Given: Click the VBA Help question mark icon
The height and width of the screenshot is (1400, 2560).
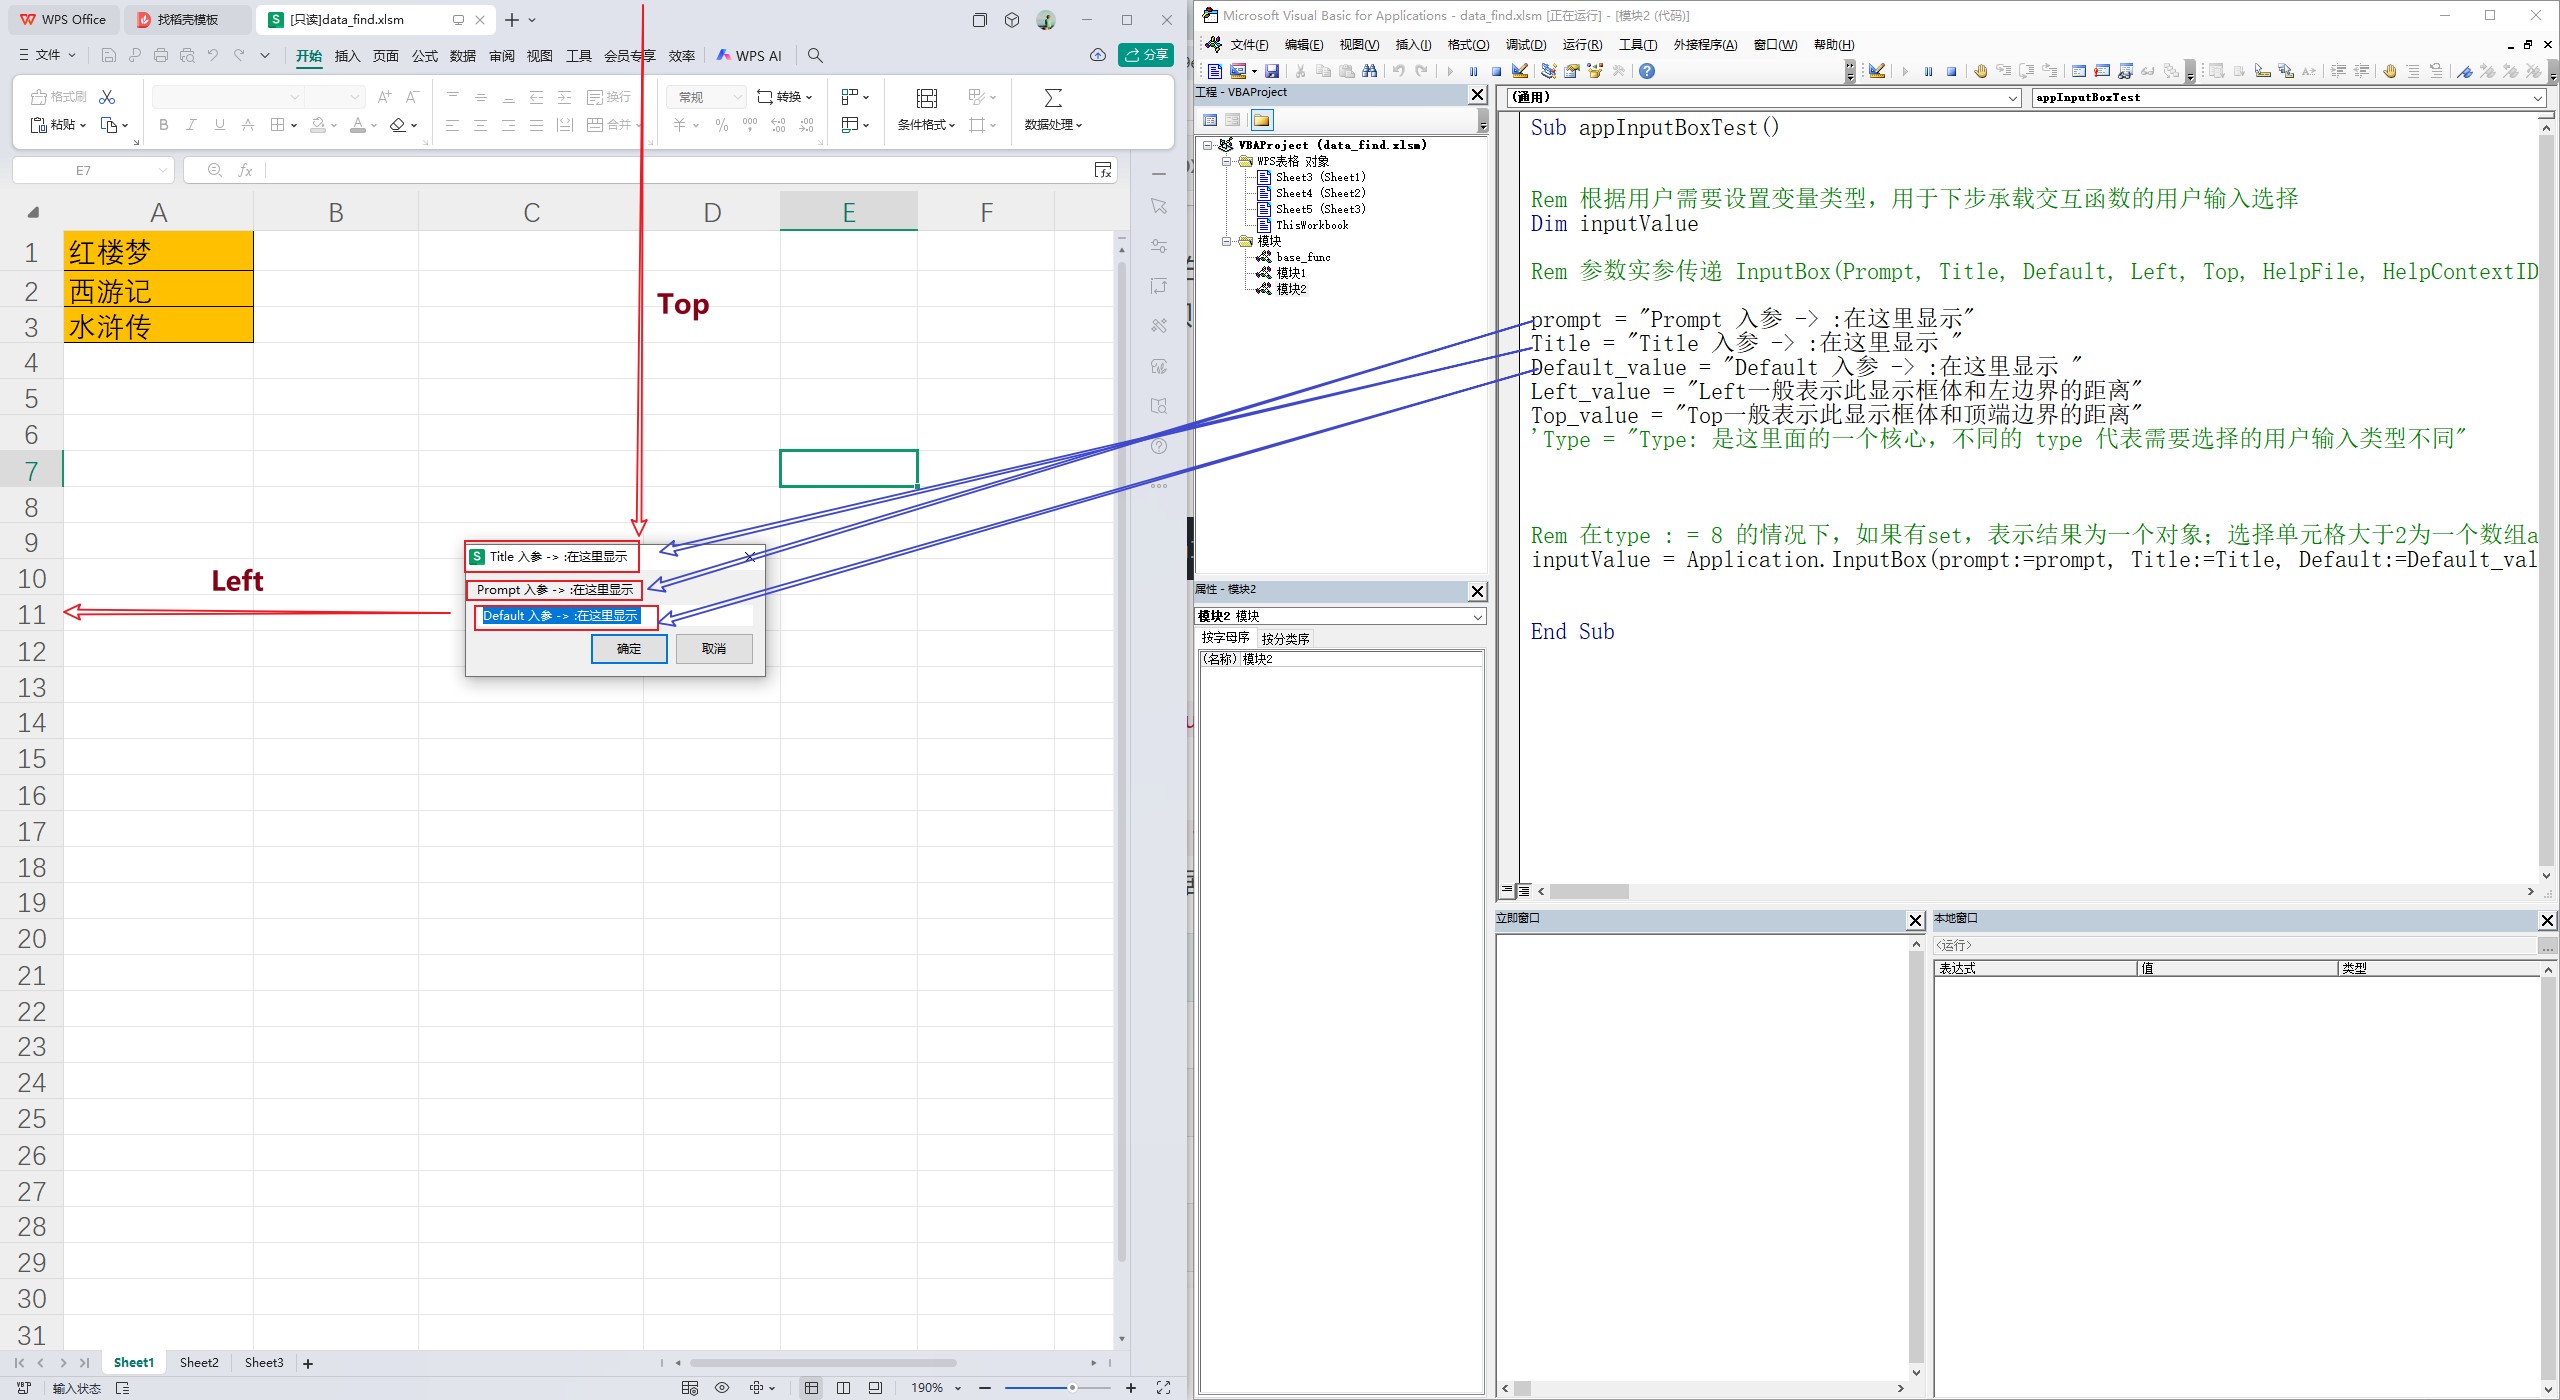Looking at the screenshot, I should point(1646,71).
